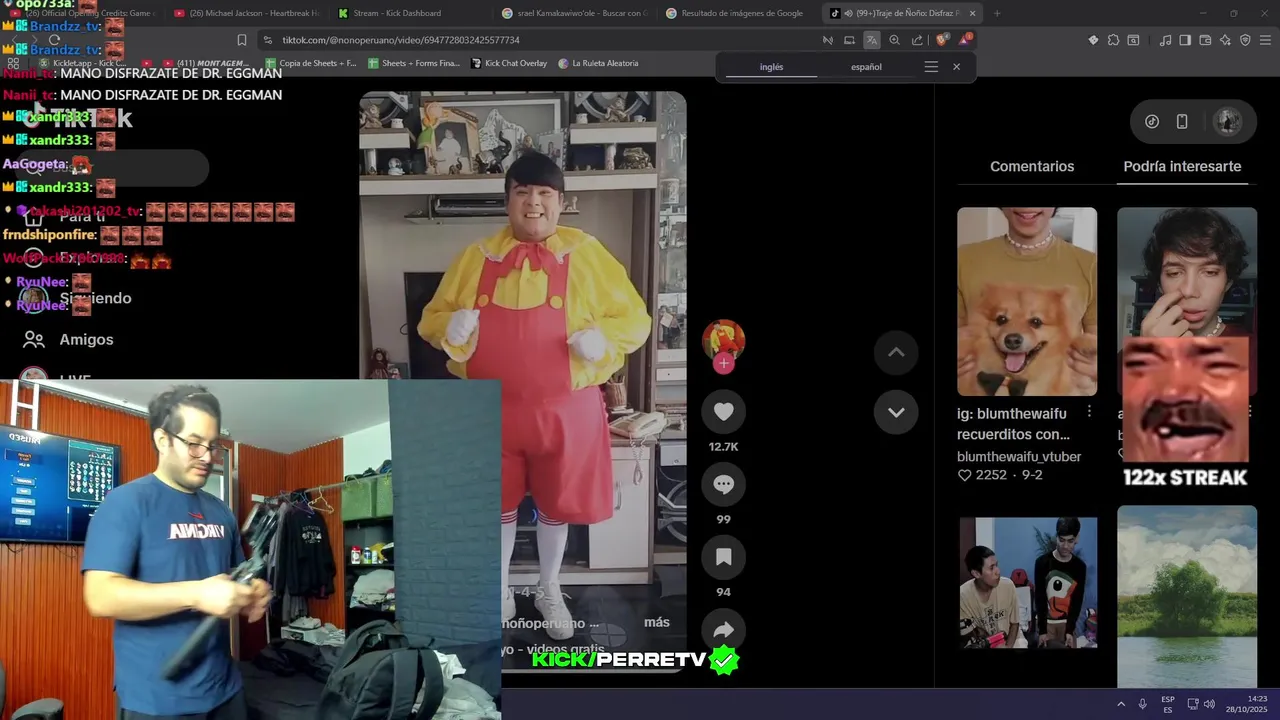This screenshot has width=1280, height=720.
Task: Click the phone app icon top right
Action: click(x=1182, y=121)
